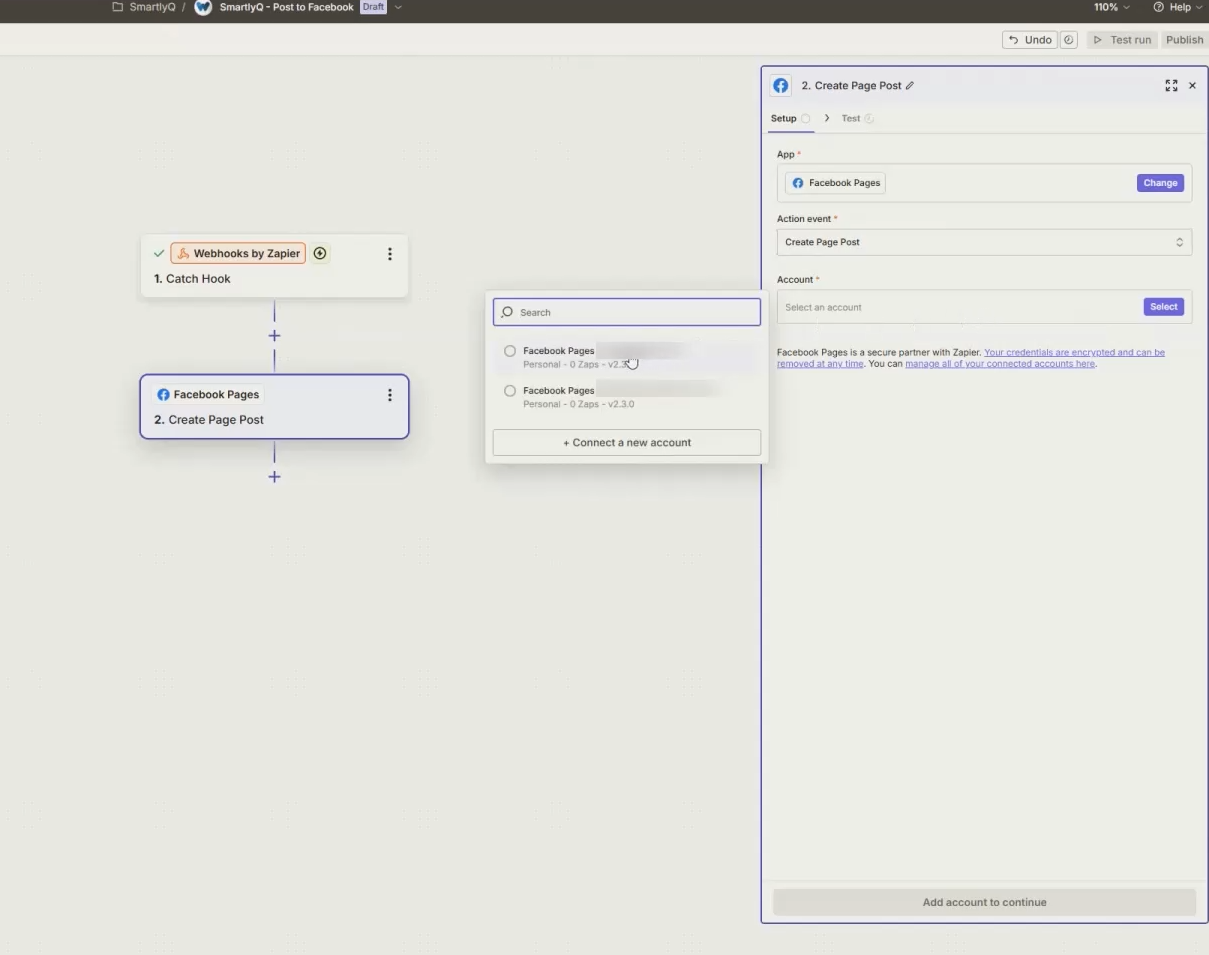Screen dimensions: 1209x955
Task: Open the Action event dropdown
Action: (984, 242)
